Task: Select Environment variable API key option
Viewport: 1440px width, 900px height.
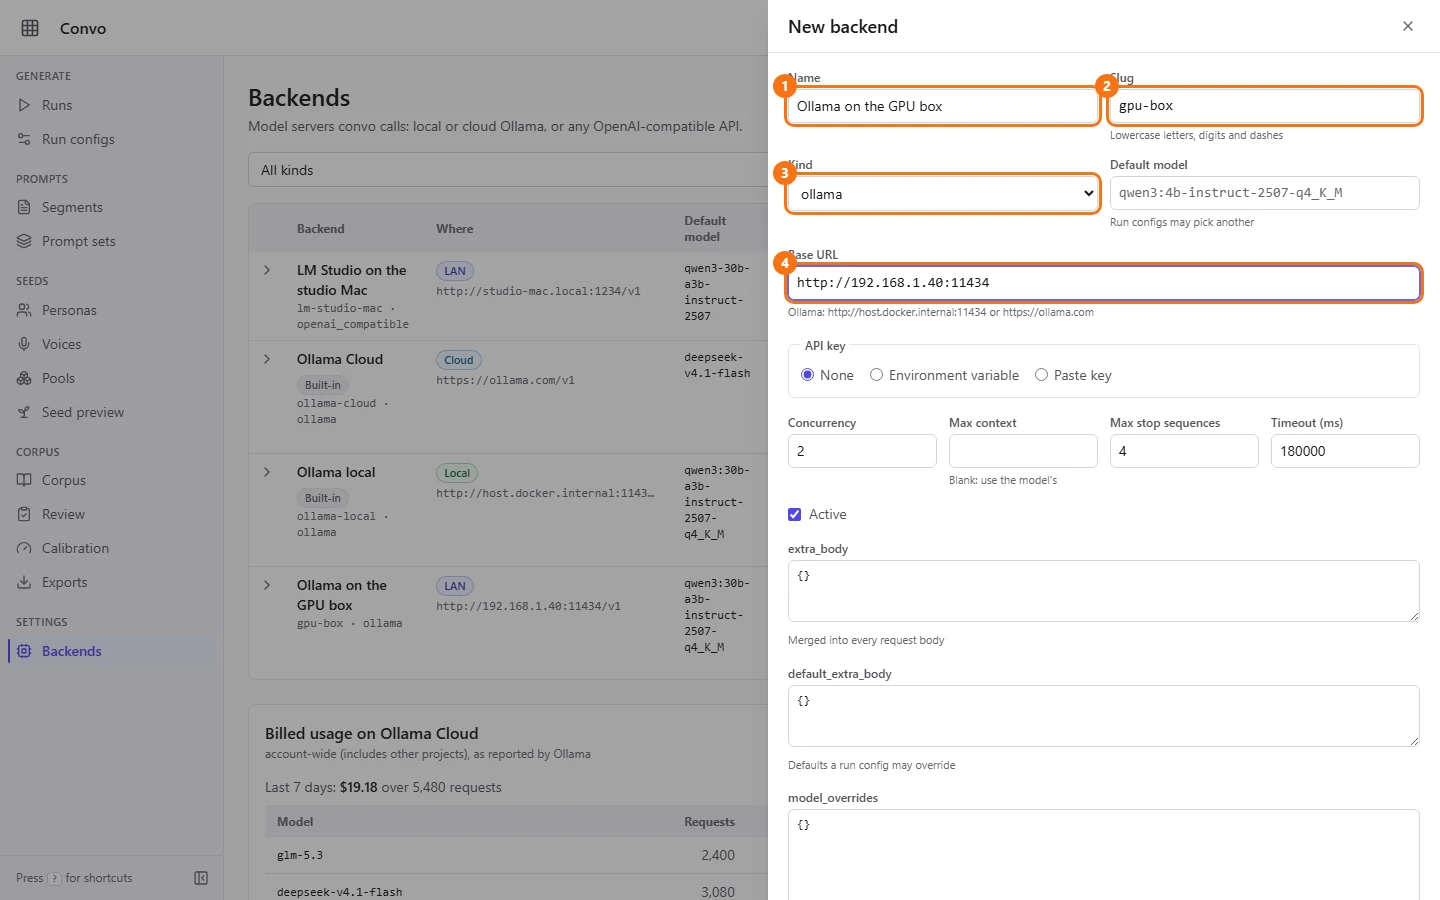Action: point(876,375)
